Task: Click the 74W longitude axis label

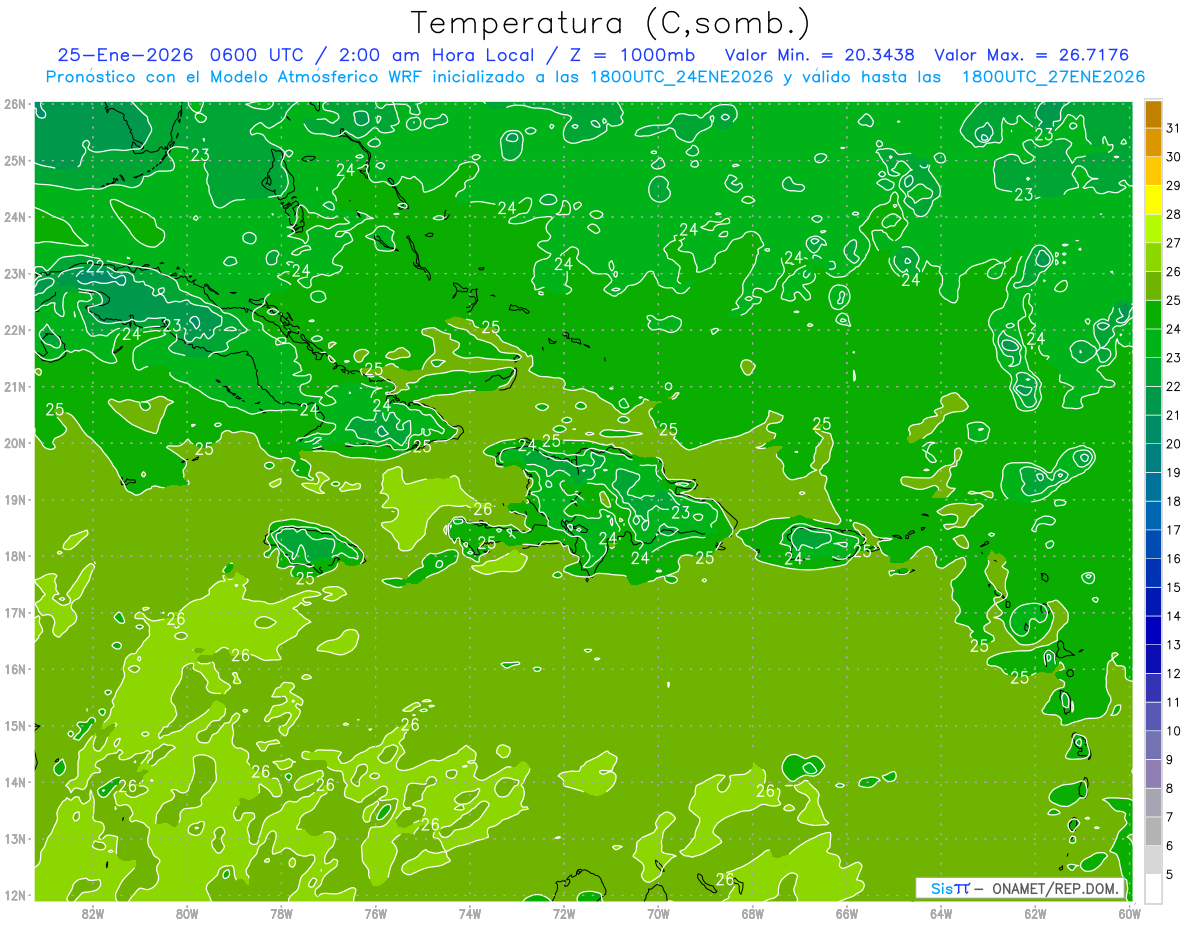Action: pyautogui.click(x=470, y=913)
